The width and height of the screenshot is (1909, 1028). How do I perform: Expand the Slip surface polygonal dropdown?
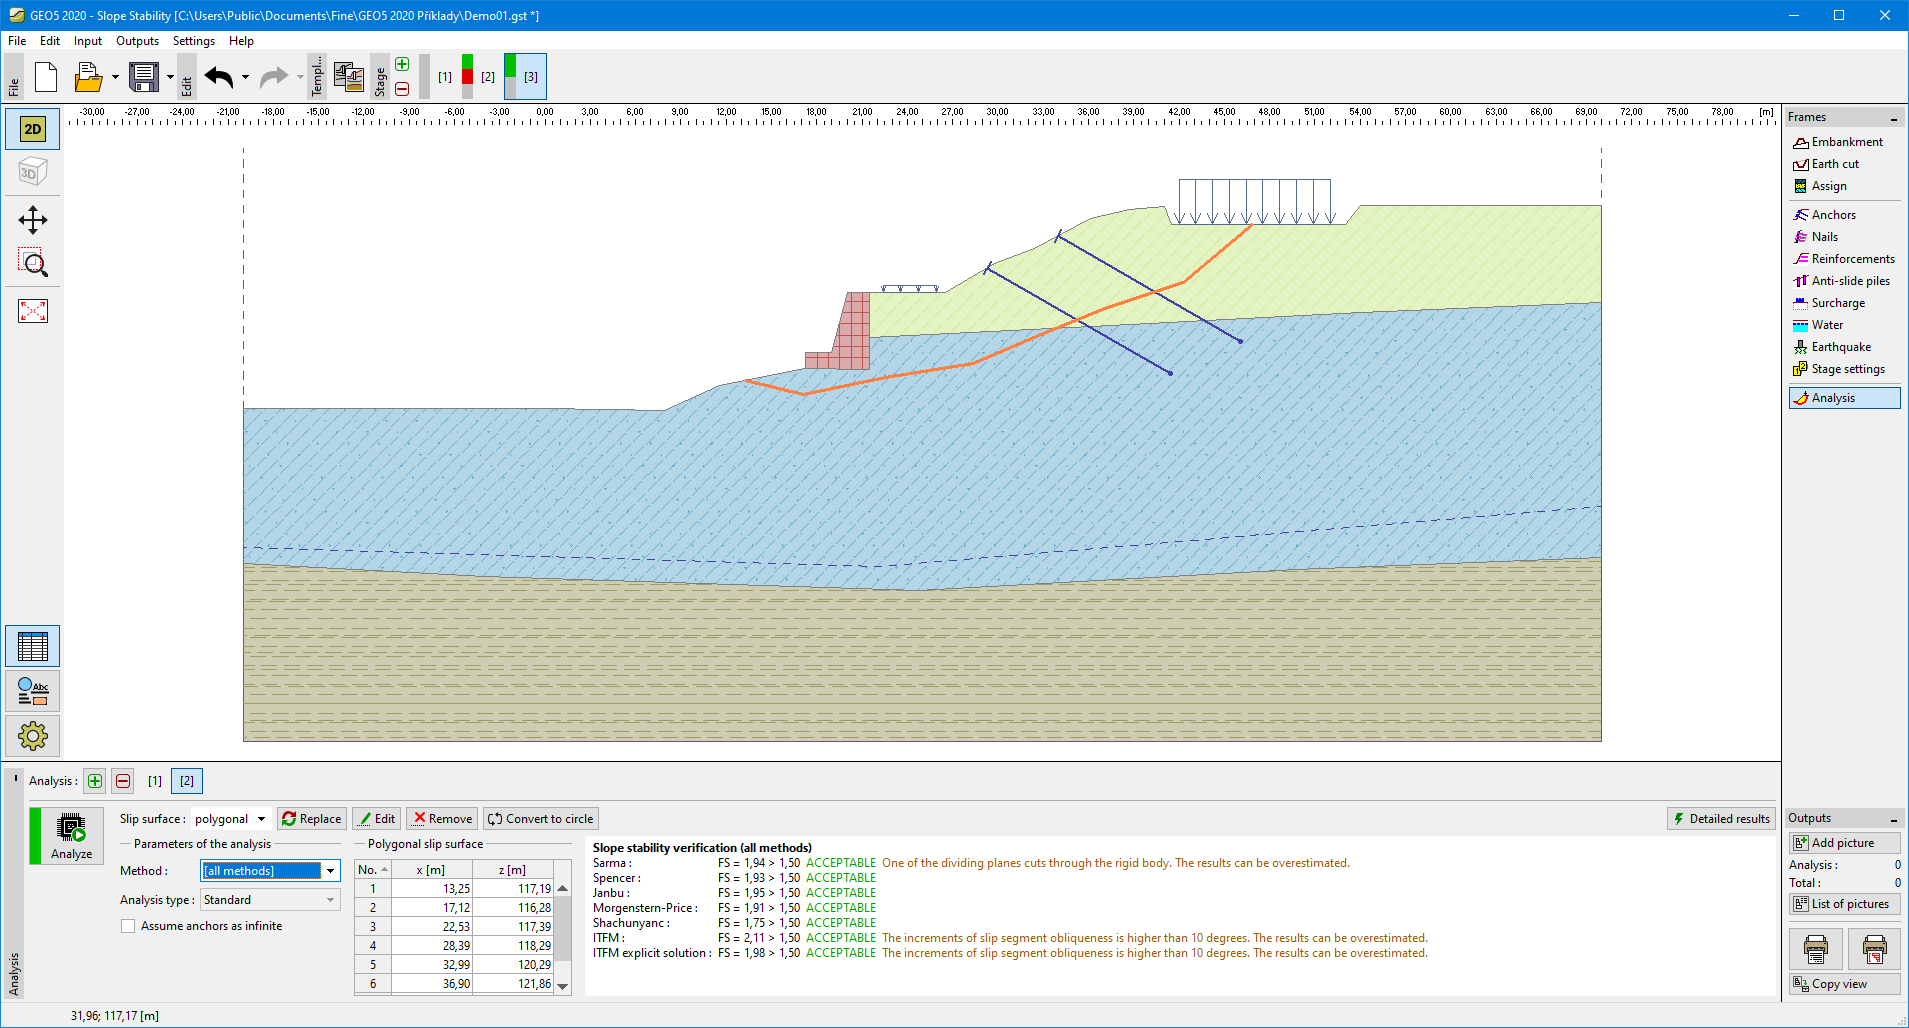click(261, 819)
